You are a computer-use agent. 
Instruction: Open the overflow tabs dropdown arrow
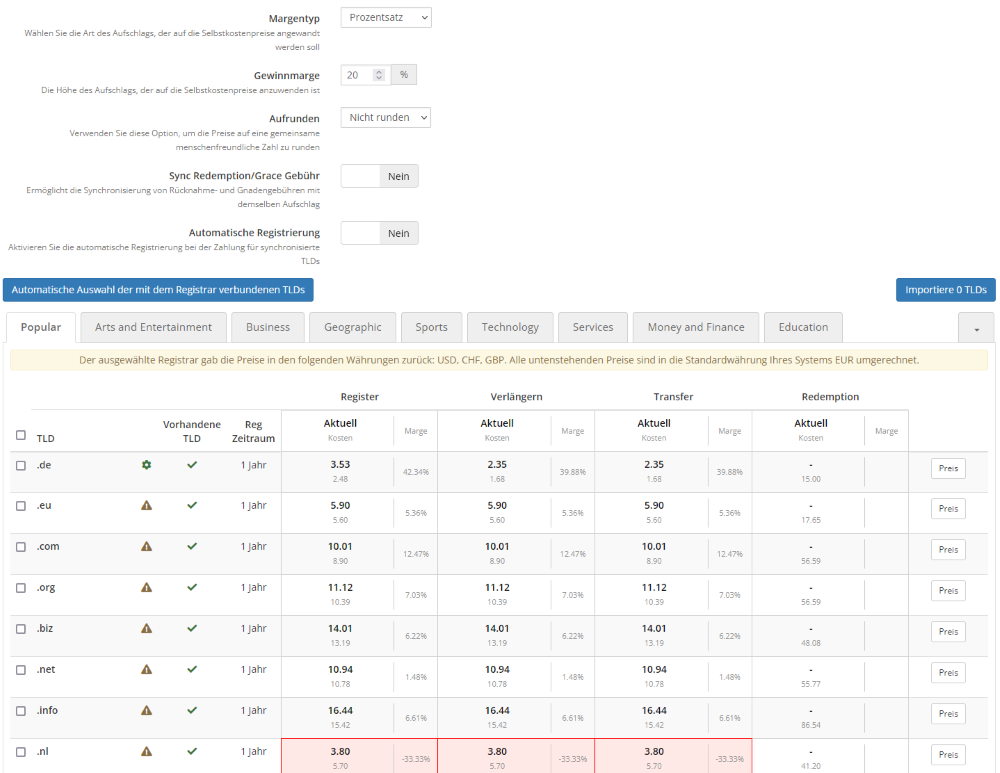coord(976,328)
